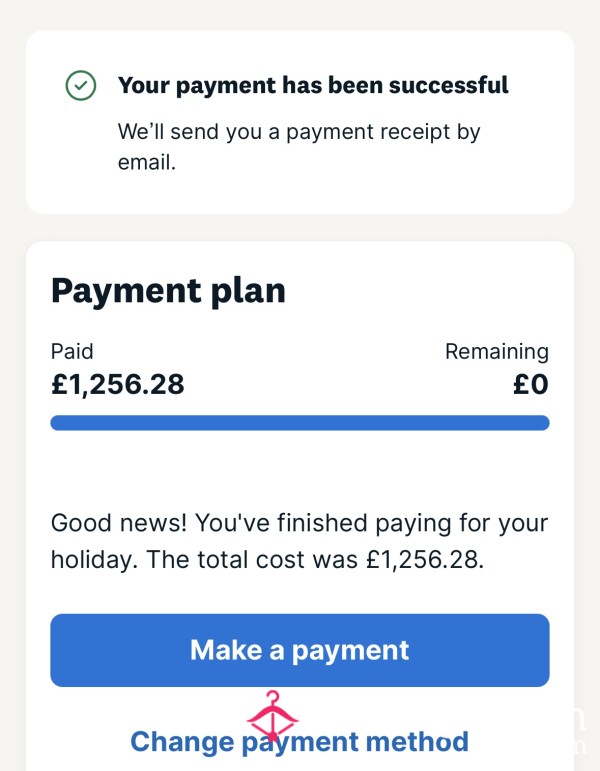Click the 'Good news!' completion message
600x771 pixels.
pyautogui.click(x=299, y=541)
